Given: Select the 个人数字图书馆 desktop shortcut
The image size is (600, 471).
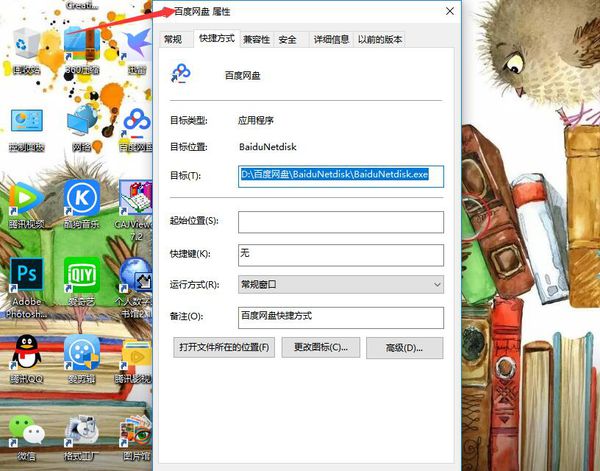Looking at the screenshot, I should coord(136,287).
